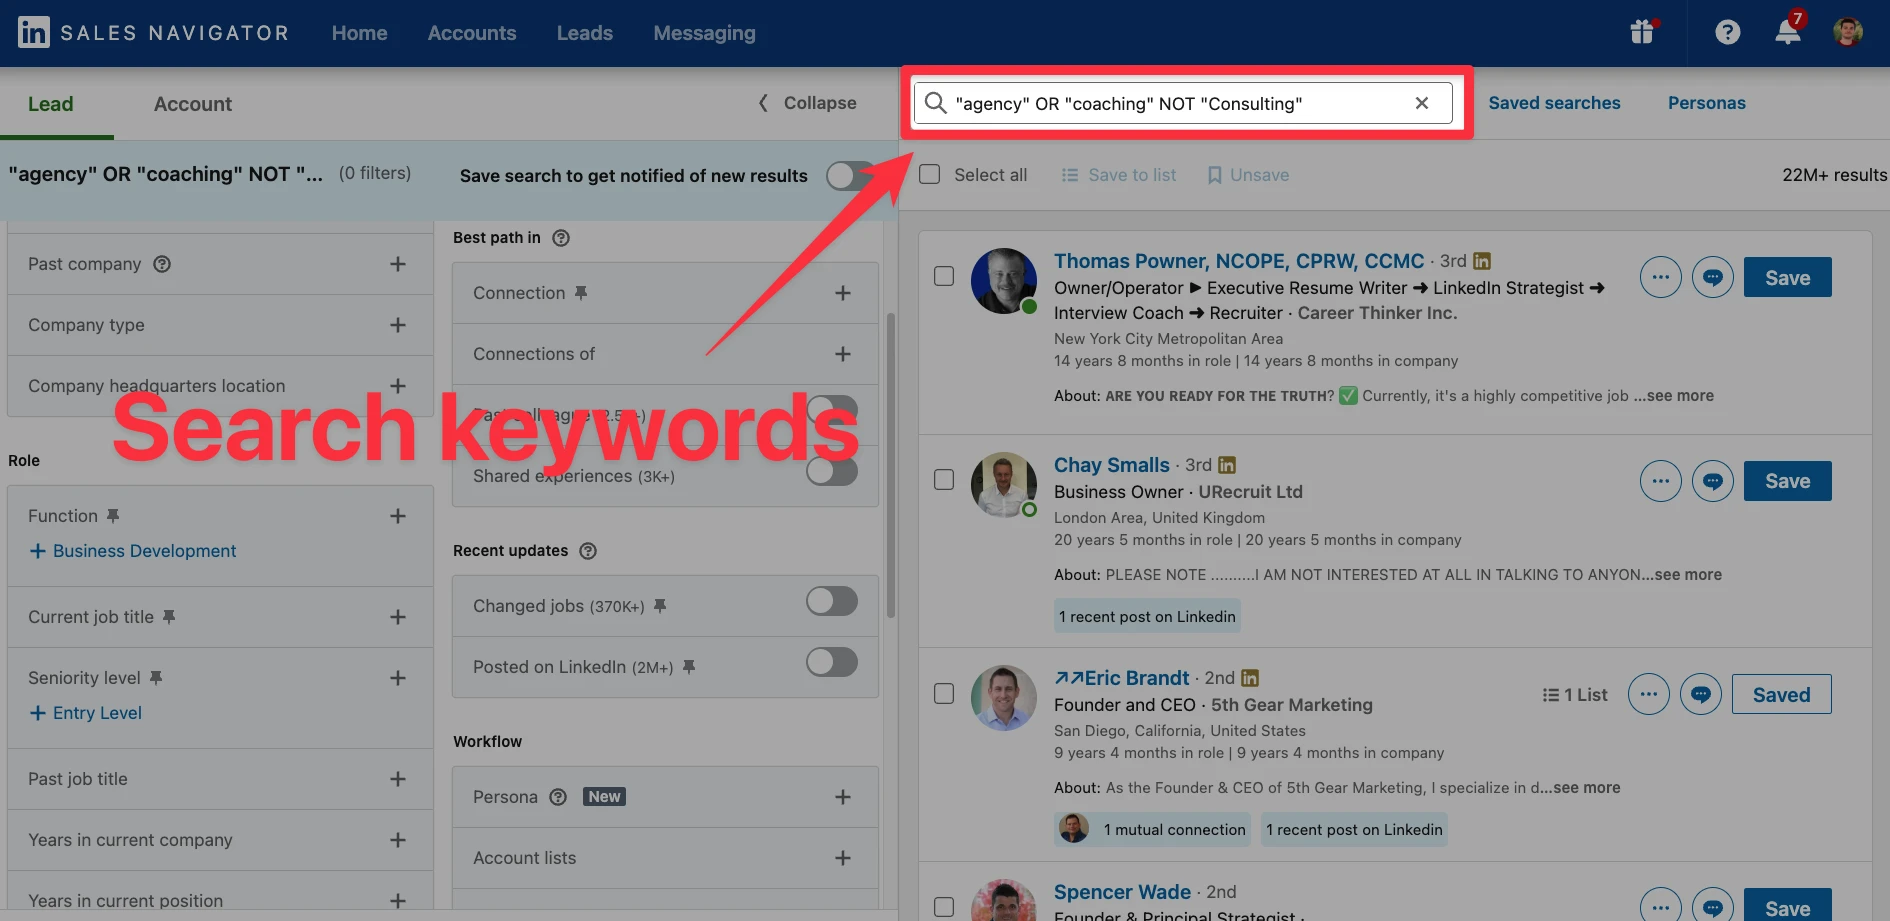Click LinkedIn badge next to Thomas Powner
This screenshot has height=921, width=1890.
[x=1482, y=261]
